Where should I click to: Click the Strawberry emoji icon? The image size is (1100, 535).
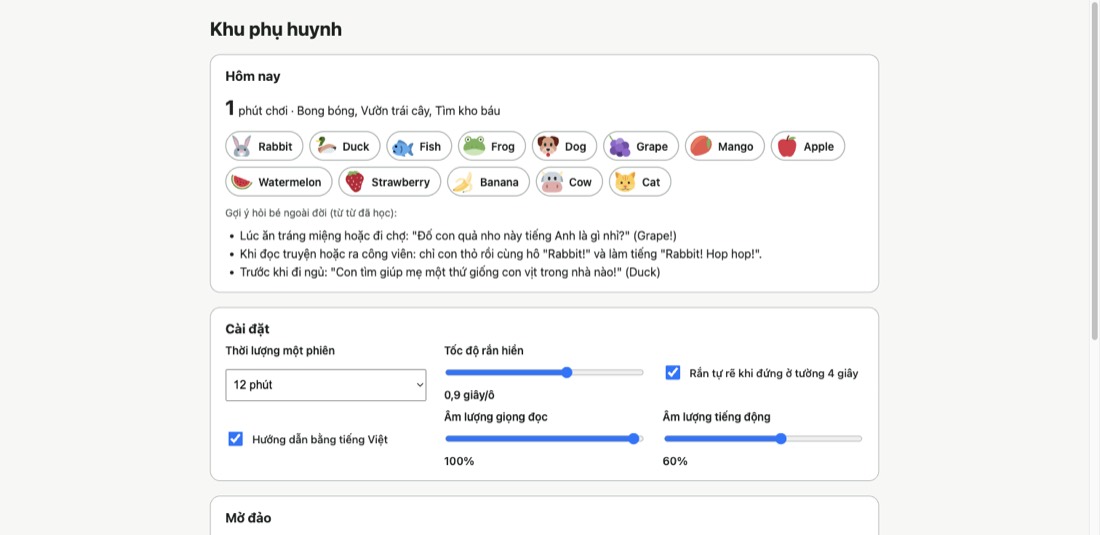point(355,182)
